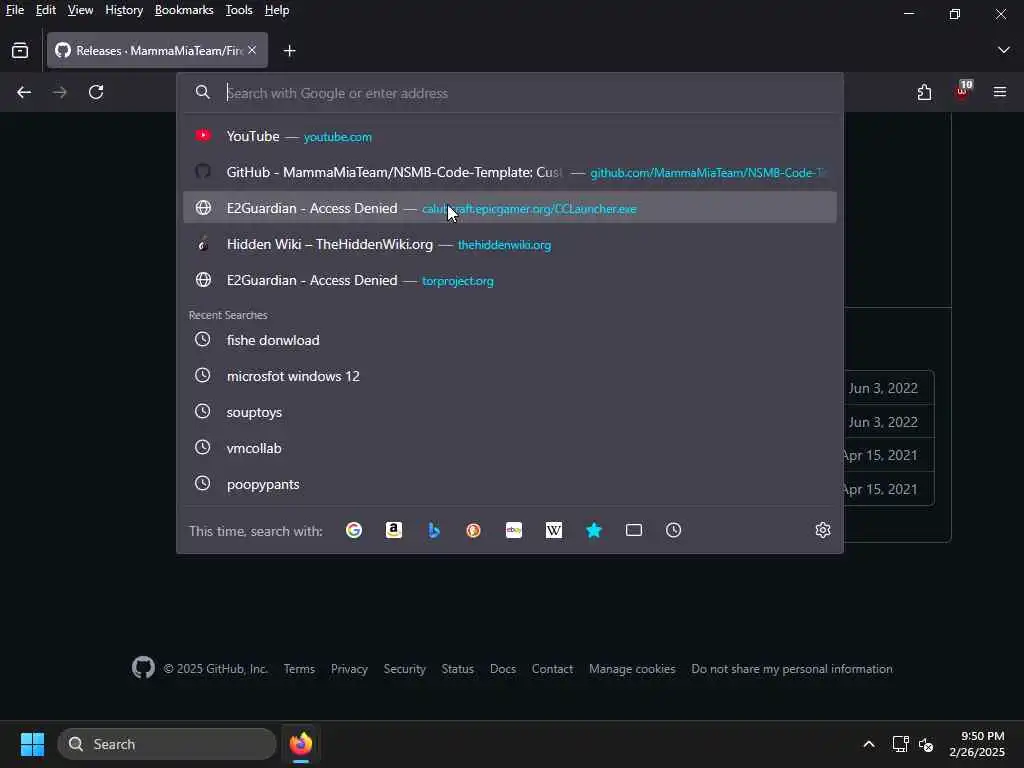This screenshot has height=768, width=1024.
Task: Choose recent search souptoys
Action: tap(509, 412)
